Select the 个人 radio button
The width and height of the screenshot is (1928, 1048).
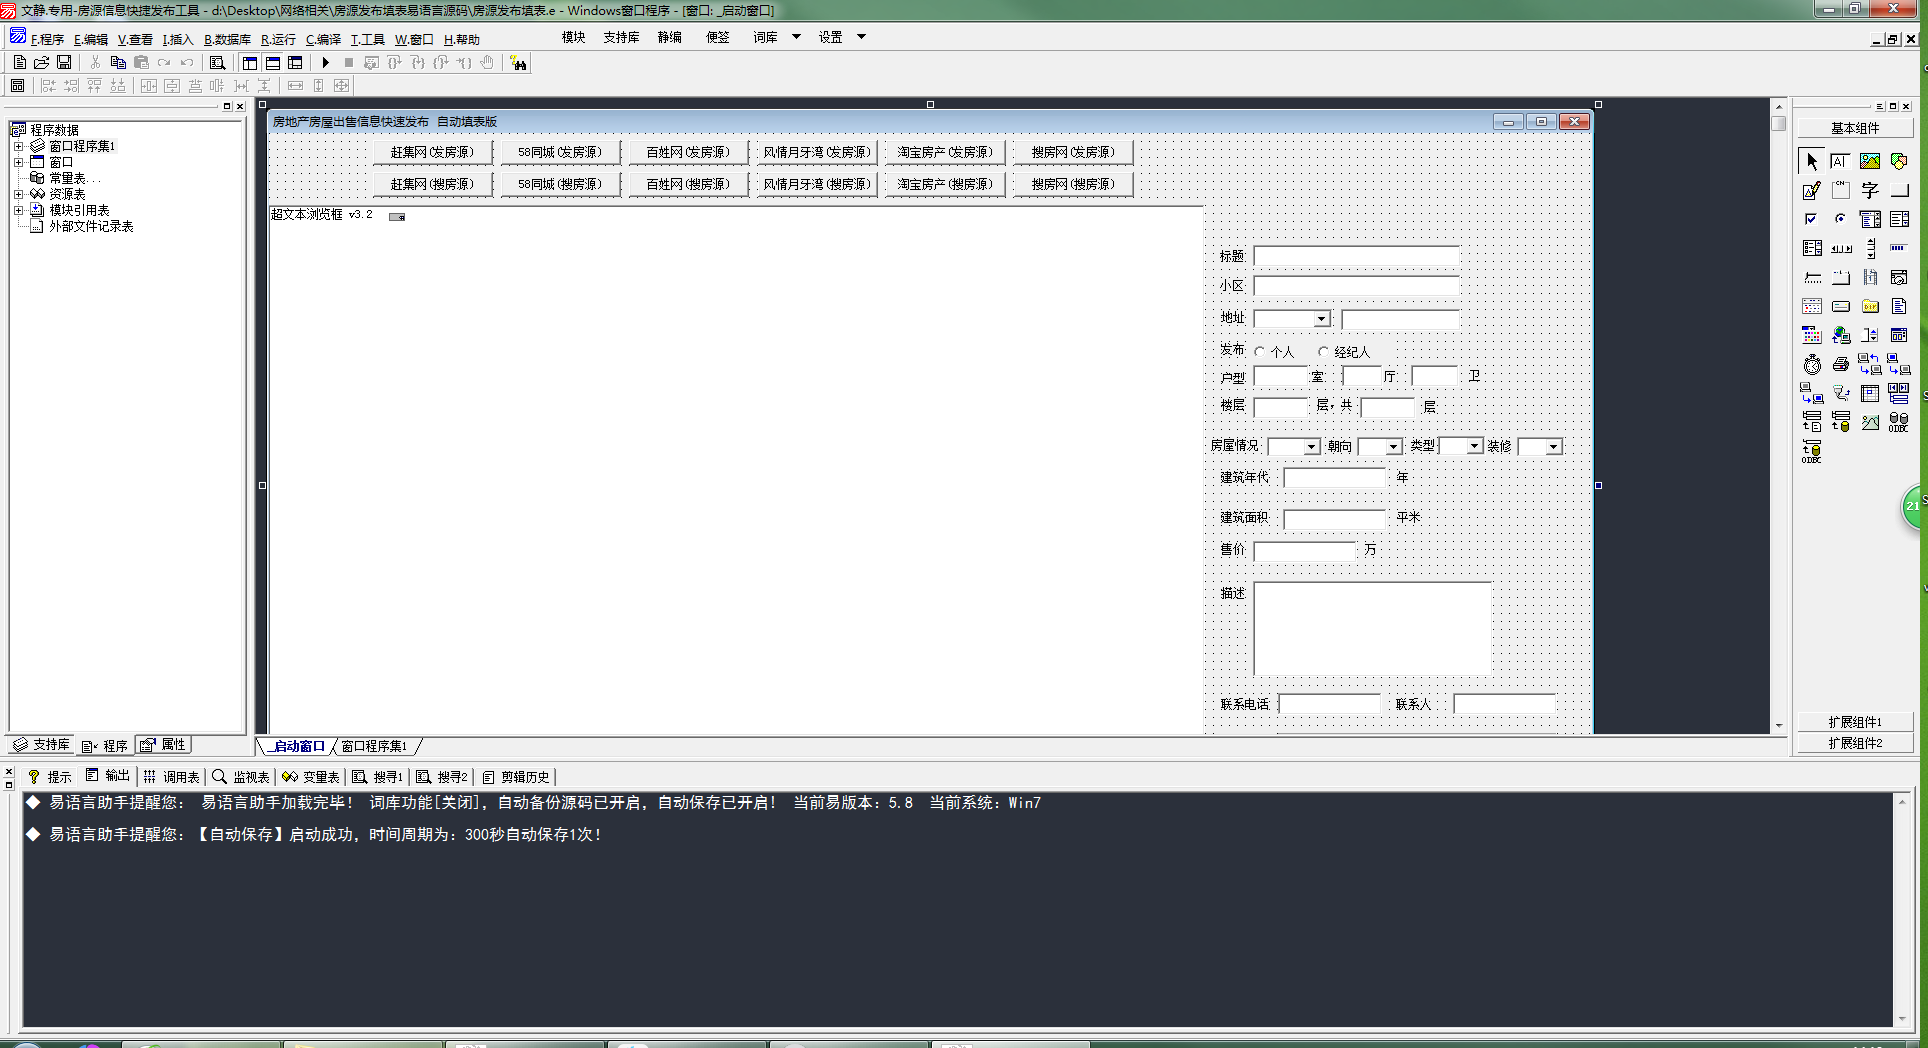tap(1260, 351)
